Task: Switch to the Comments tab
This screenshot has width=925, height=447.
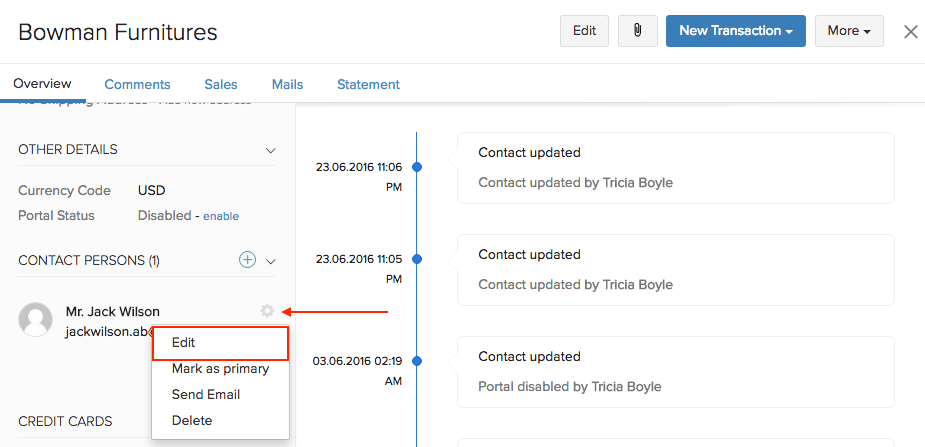Action: point(137,84)
